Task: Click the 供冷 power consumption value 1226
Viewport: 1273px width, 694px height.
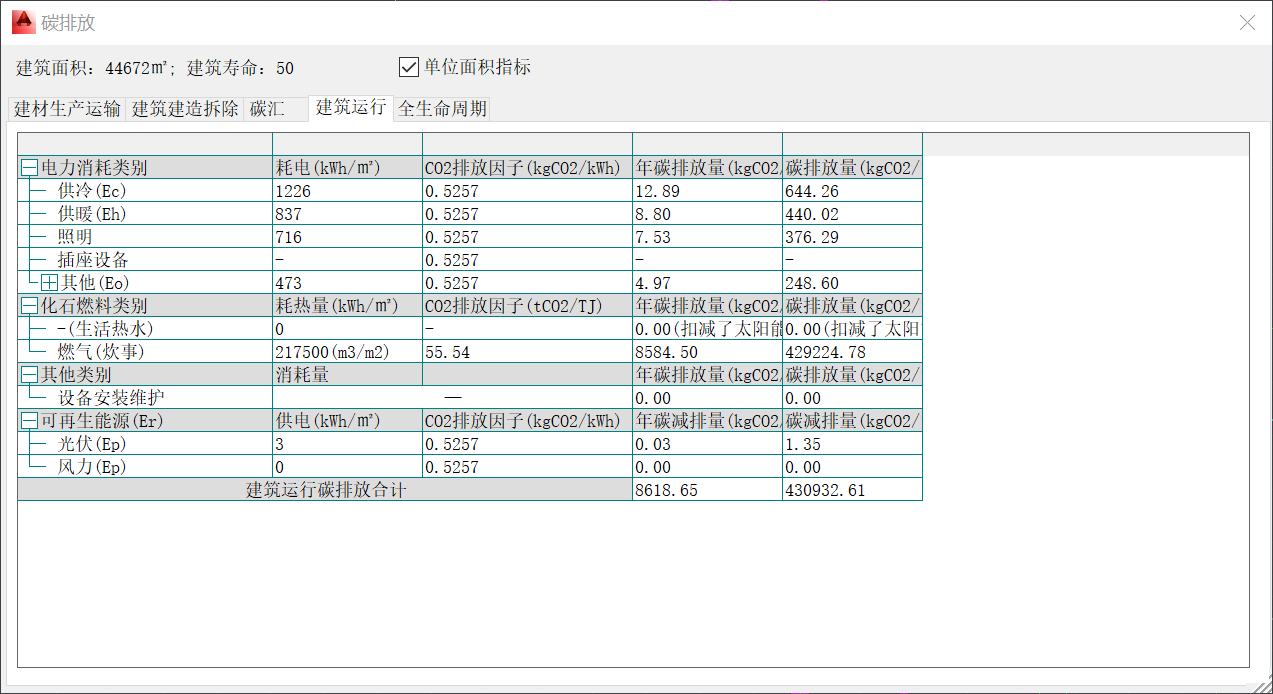Action: coord(293,191)
